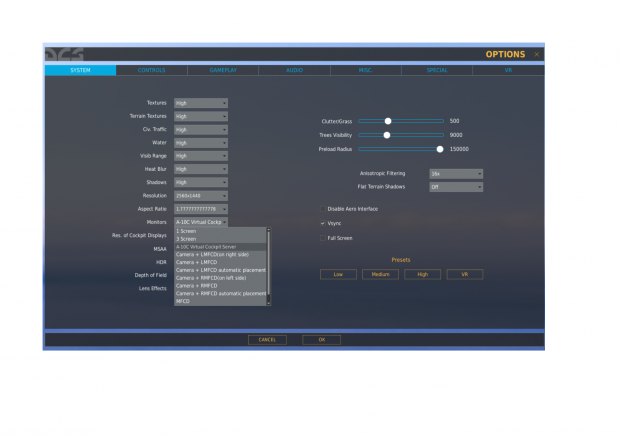This screenshot has width=620, height=438.
Task: Click the Monitors dropdown list scrollbar
Action: click(x=269, y=265)
